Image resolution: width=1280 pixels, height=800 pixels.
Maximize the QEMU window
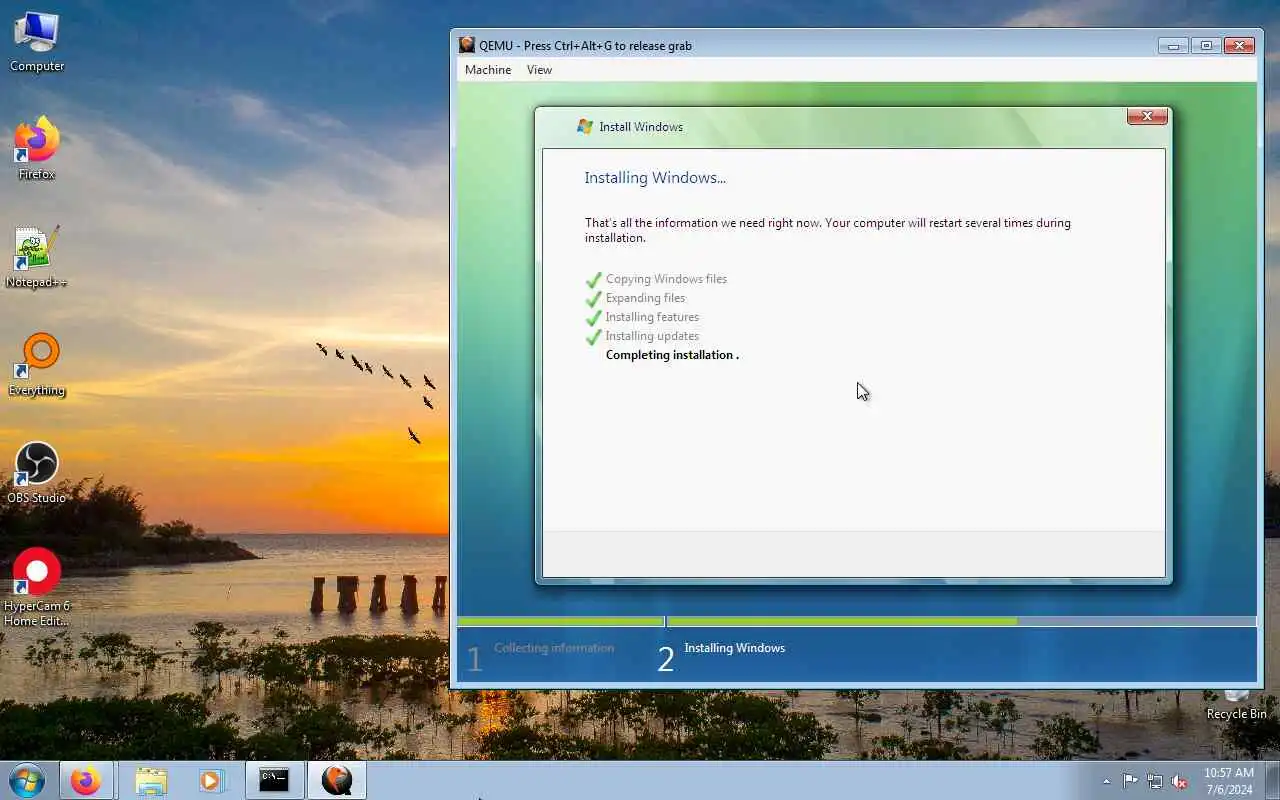coord(1206,45)
